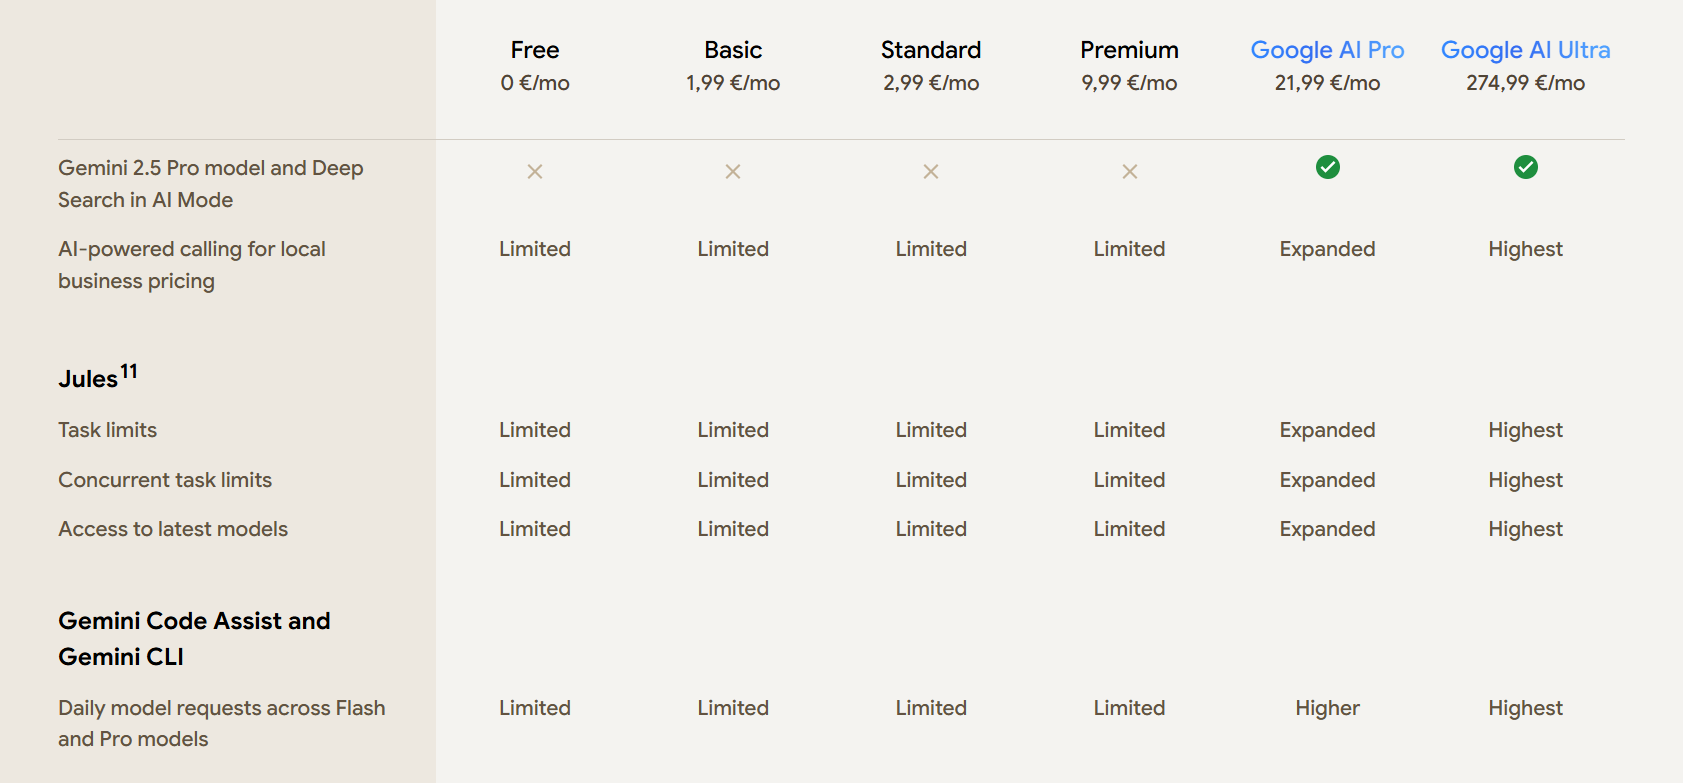Click the X mark in Basic column
Viewport: 1683px width, 783px height.
733,172
